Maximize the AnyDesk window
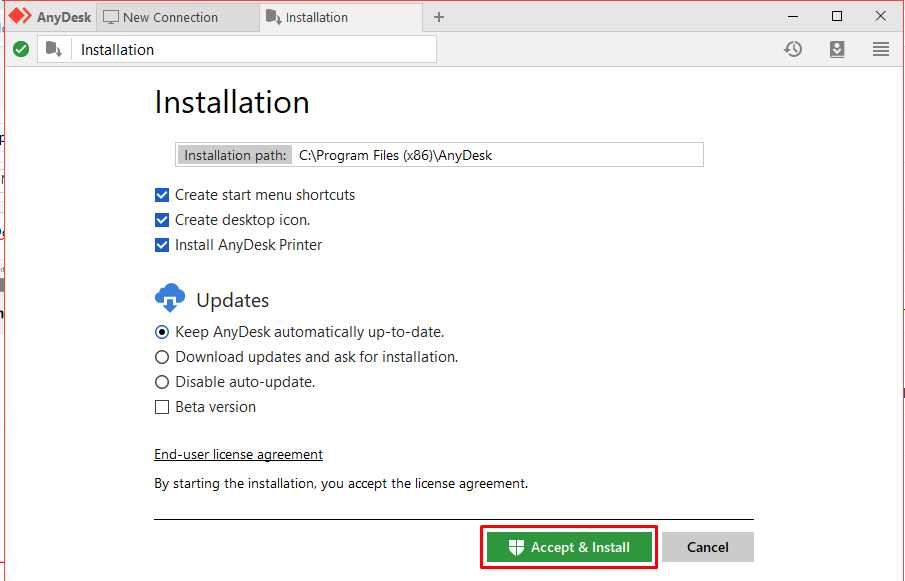 tap(837, 17)
